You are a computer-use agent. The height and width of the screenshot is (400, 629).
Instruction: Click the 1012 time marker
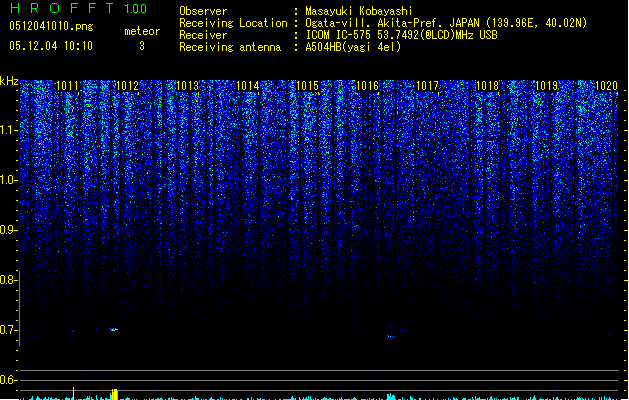127,86
